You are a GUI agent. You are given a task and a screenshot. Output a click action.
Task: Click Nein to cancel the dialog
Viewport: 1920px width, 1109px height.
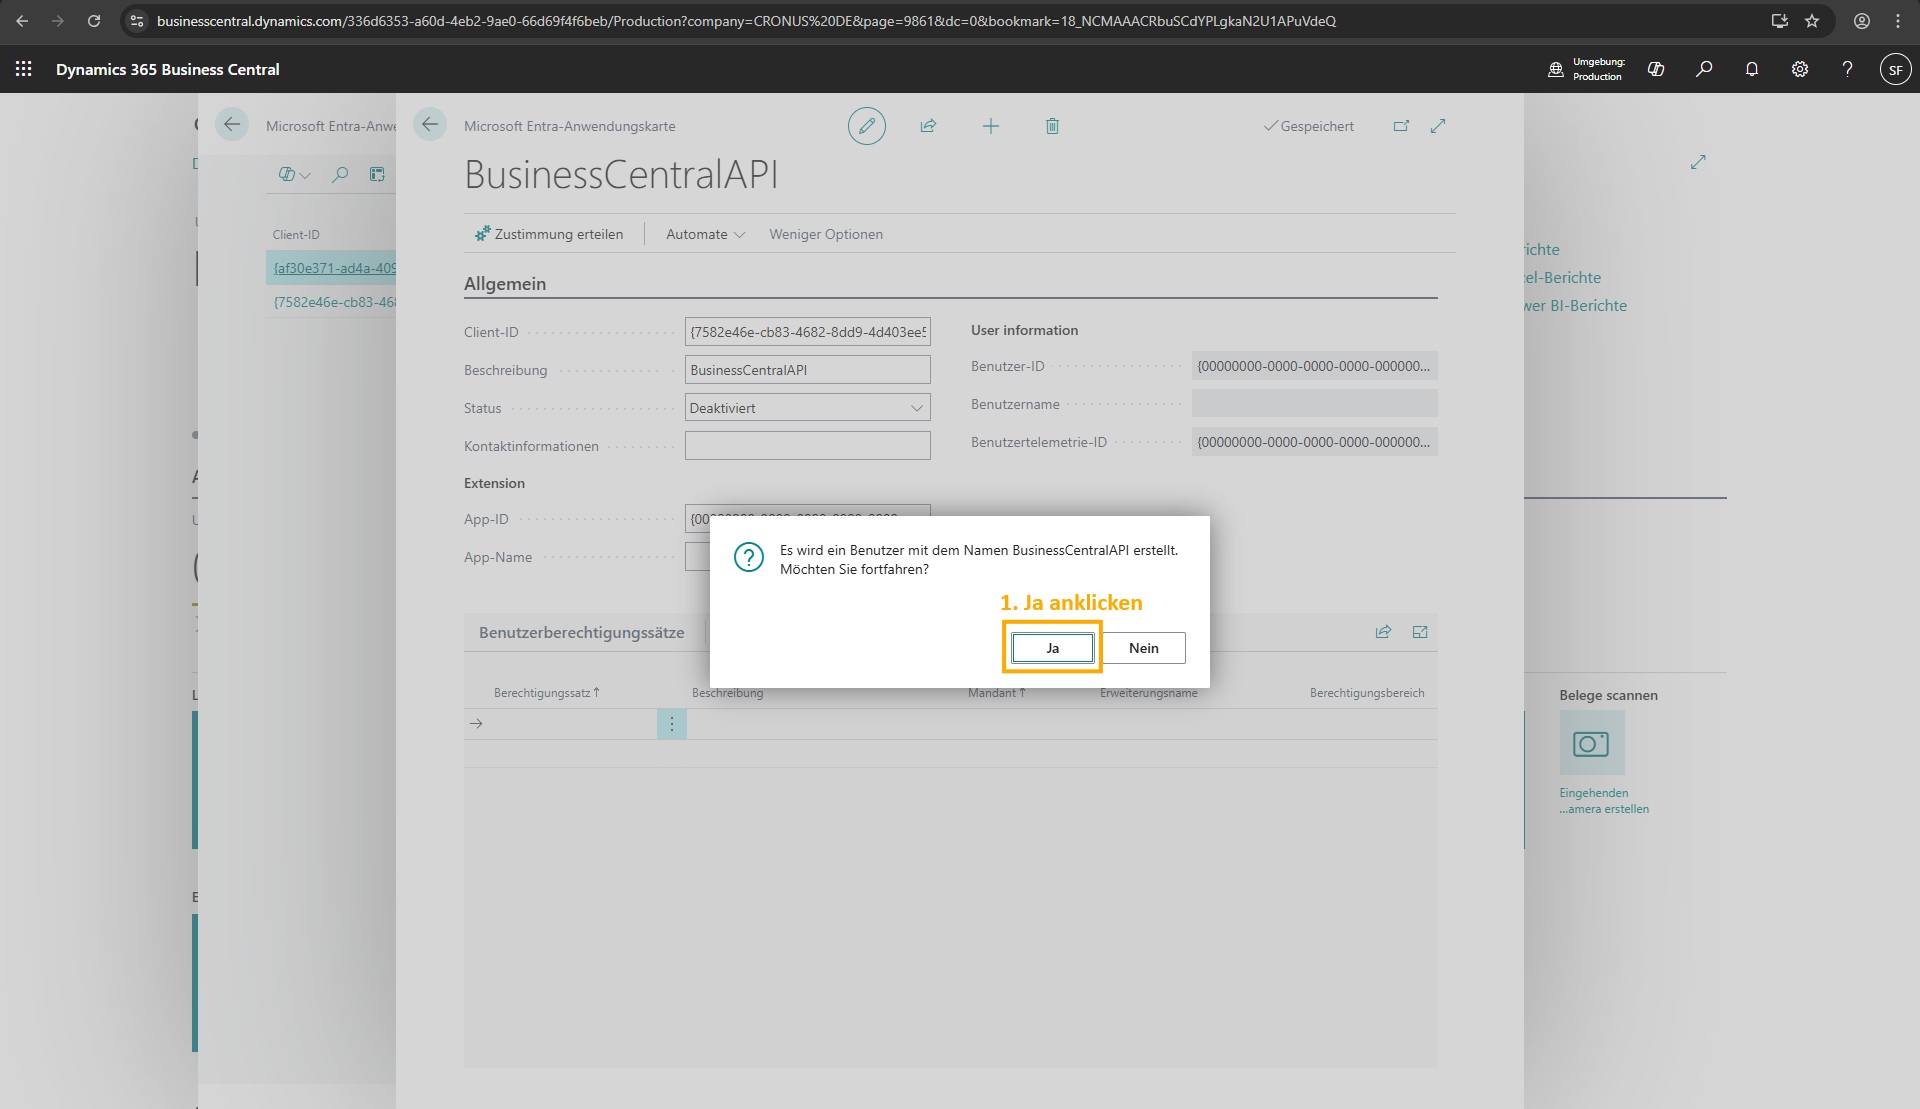click(1144, 648)
